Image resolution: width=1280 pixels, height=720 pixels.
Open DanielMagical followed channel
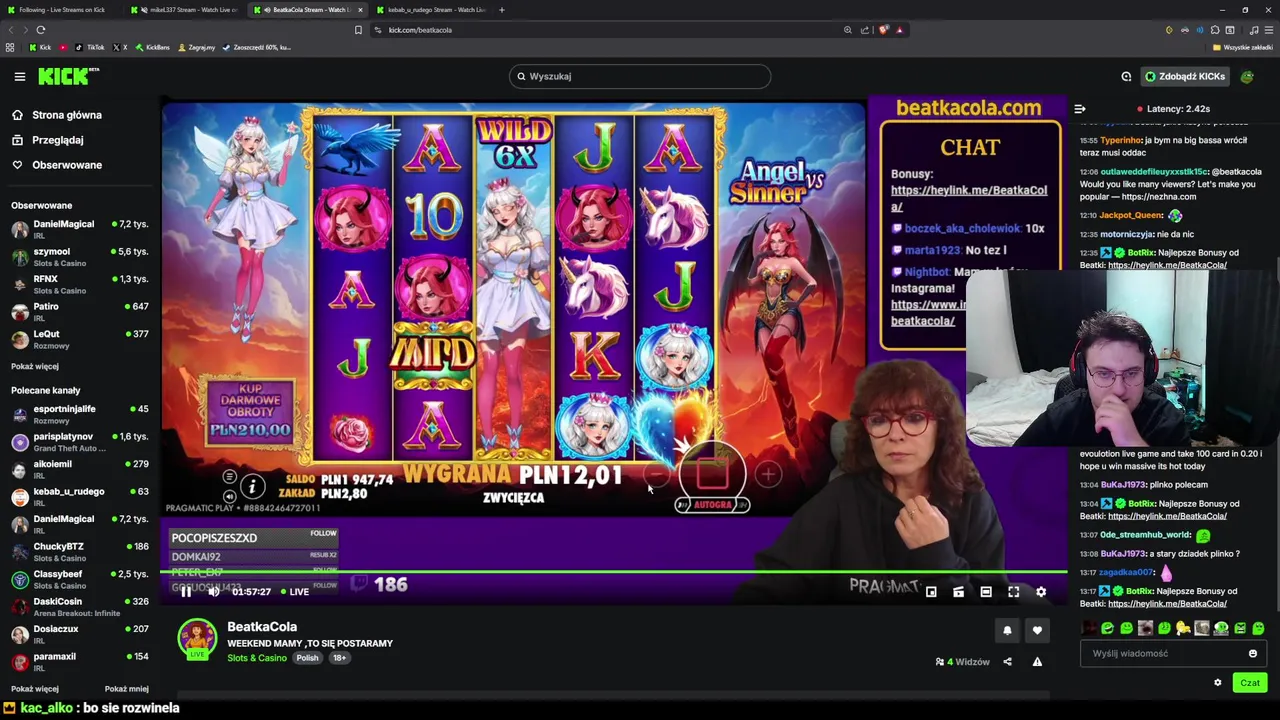[x=80, y=229]
